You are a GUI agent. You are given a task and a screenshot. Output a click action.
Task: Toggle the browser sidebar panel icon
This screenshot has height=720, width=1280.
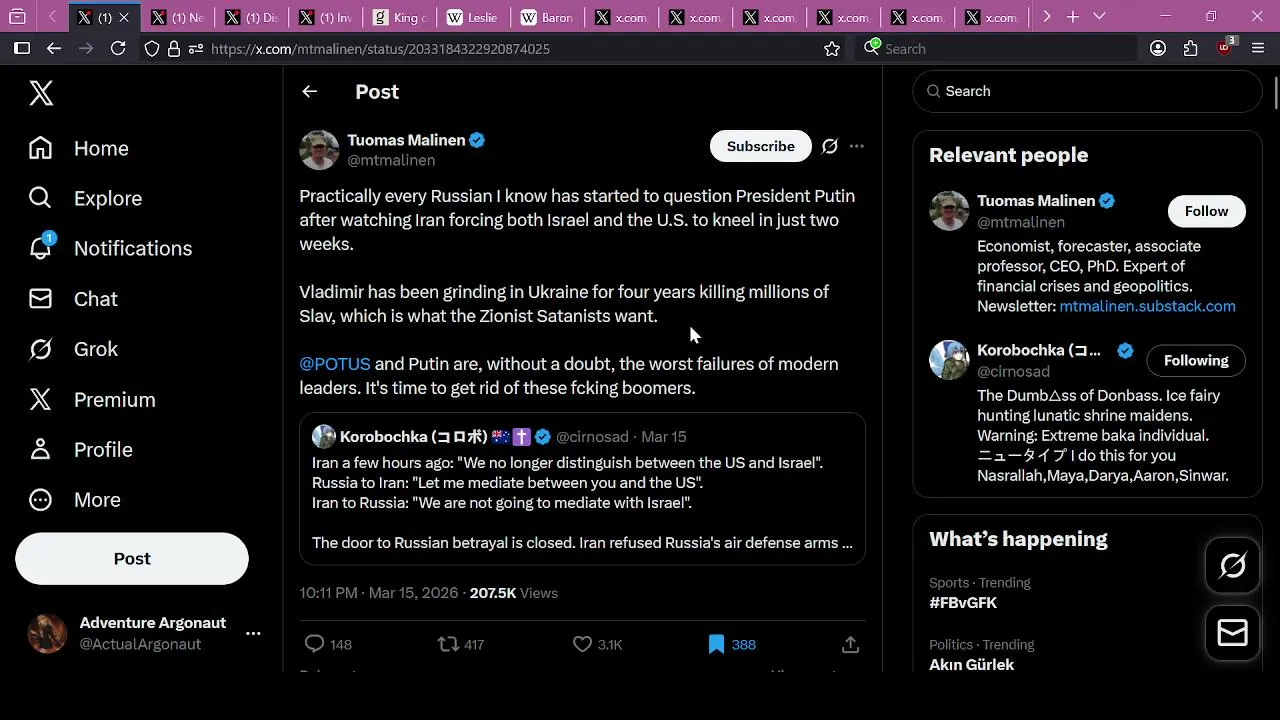(x=21, y=48)
